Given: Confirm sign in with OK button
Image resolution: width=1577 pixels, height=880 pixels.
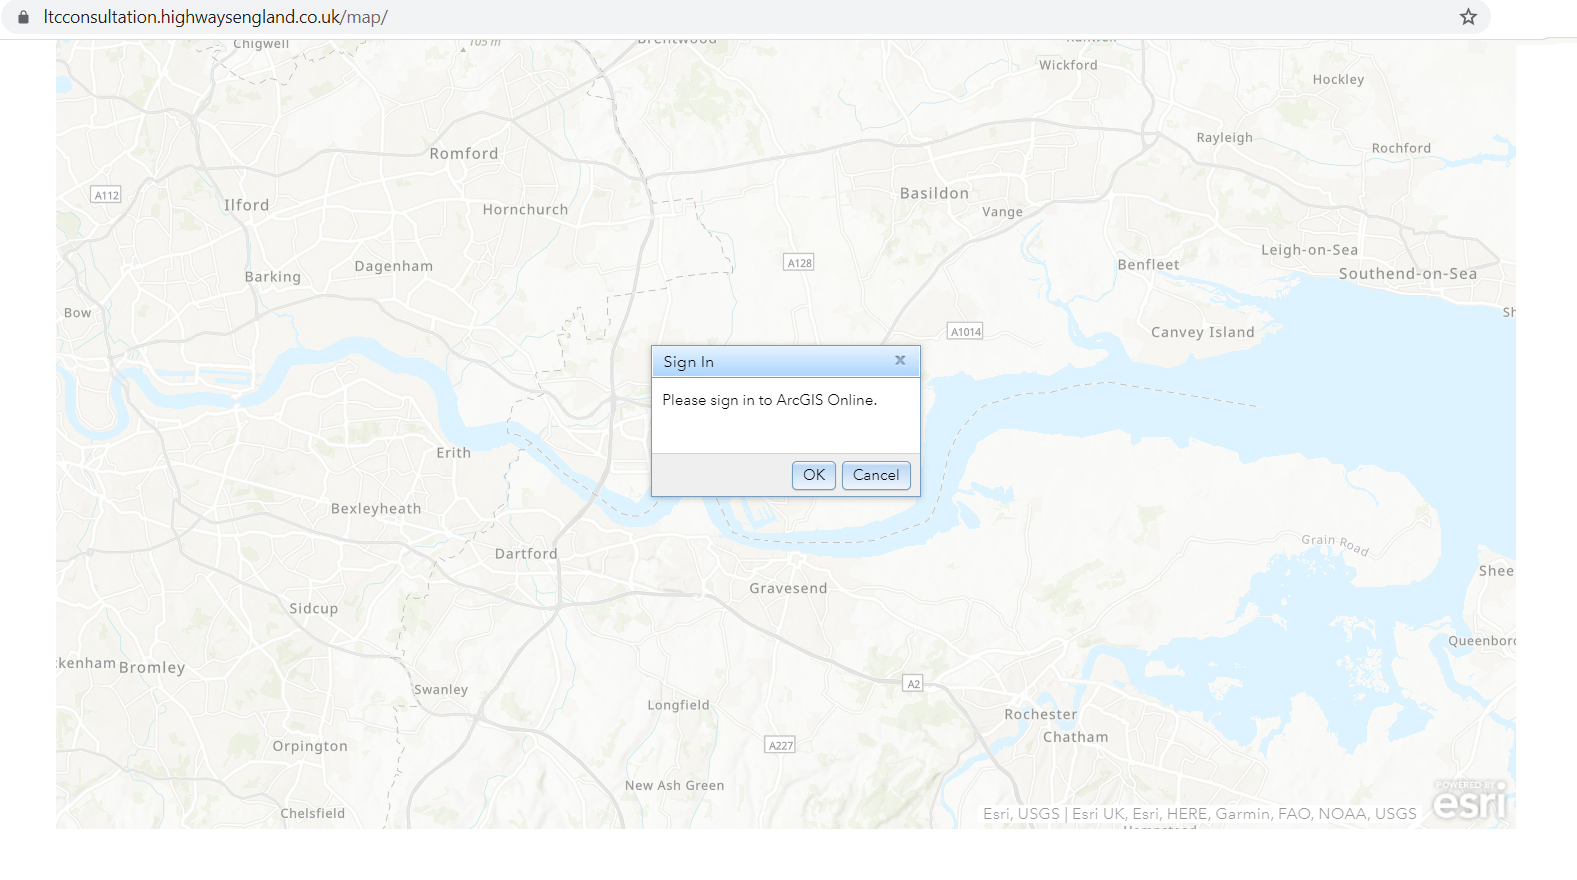Looking at the screenshot, I should tap(814, 475).
